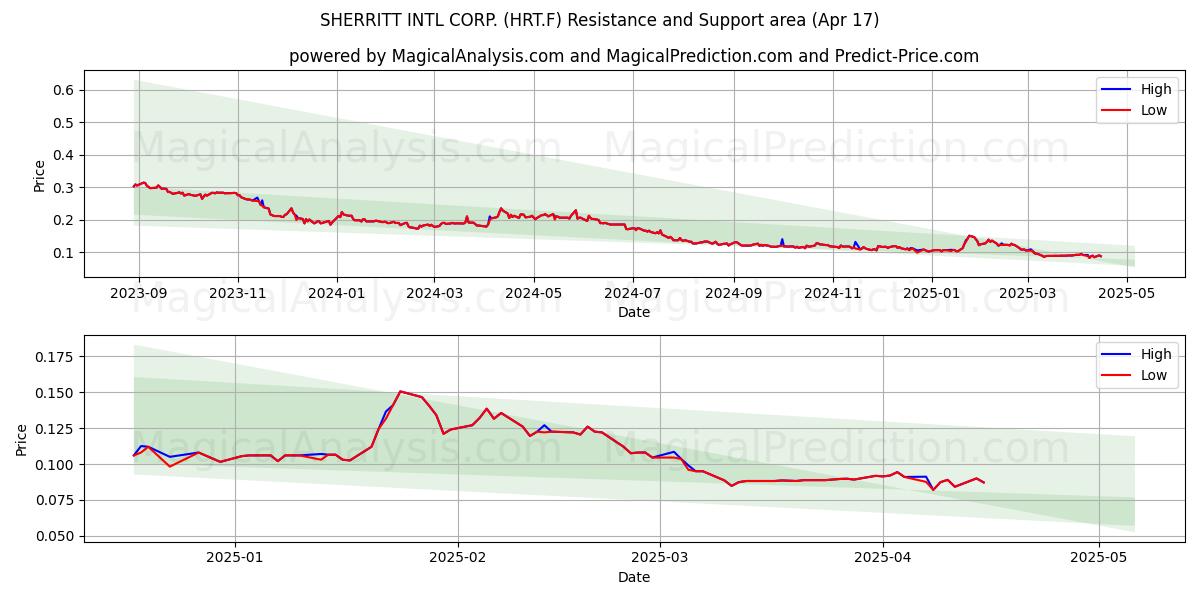Click the 2024-09 date tick label
The image size is (1200, 600).
733,293
